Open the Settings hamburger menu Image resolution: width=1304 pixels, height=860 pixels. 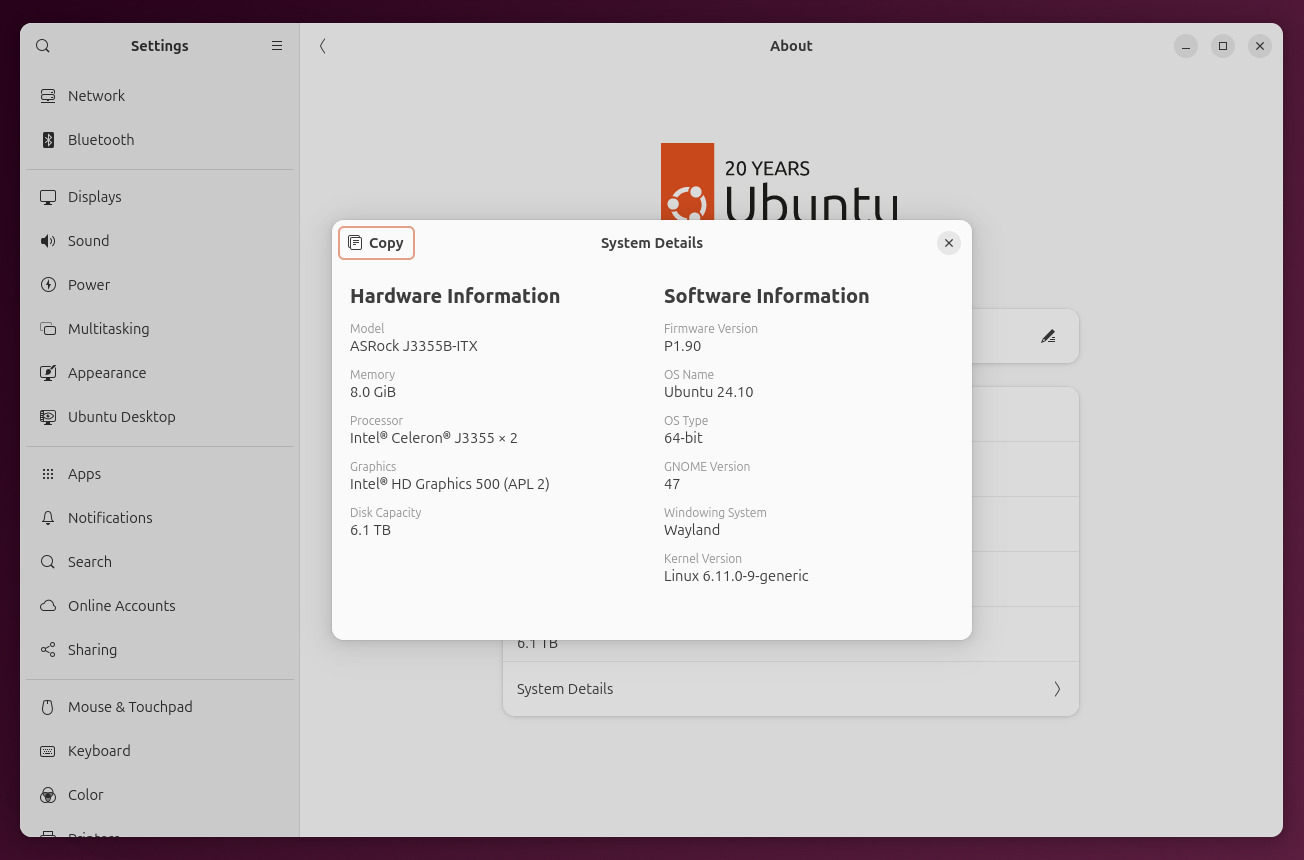pyautogui.click(x=277, y=46)
